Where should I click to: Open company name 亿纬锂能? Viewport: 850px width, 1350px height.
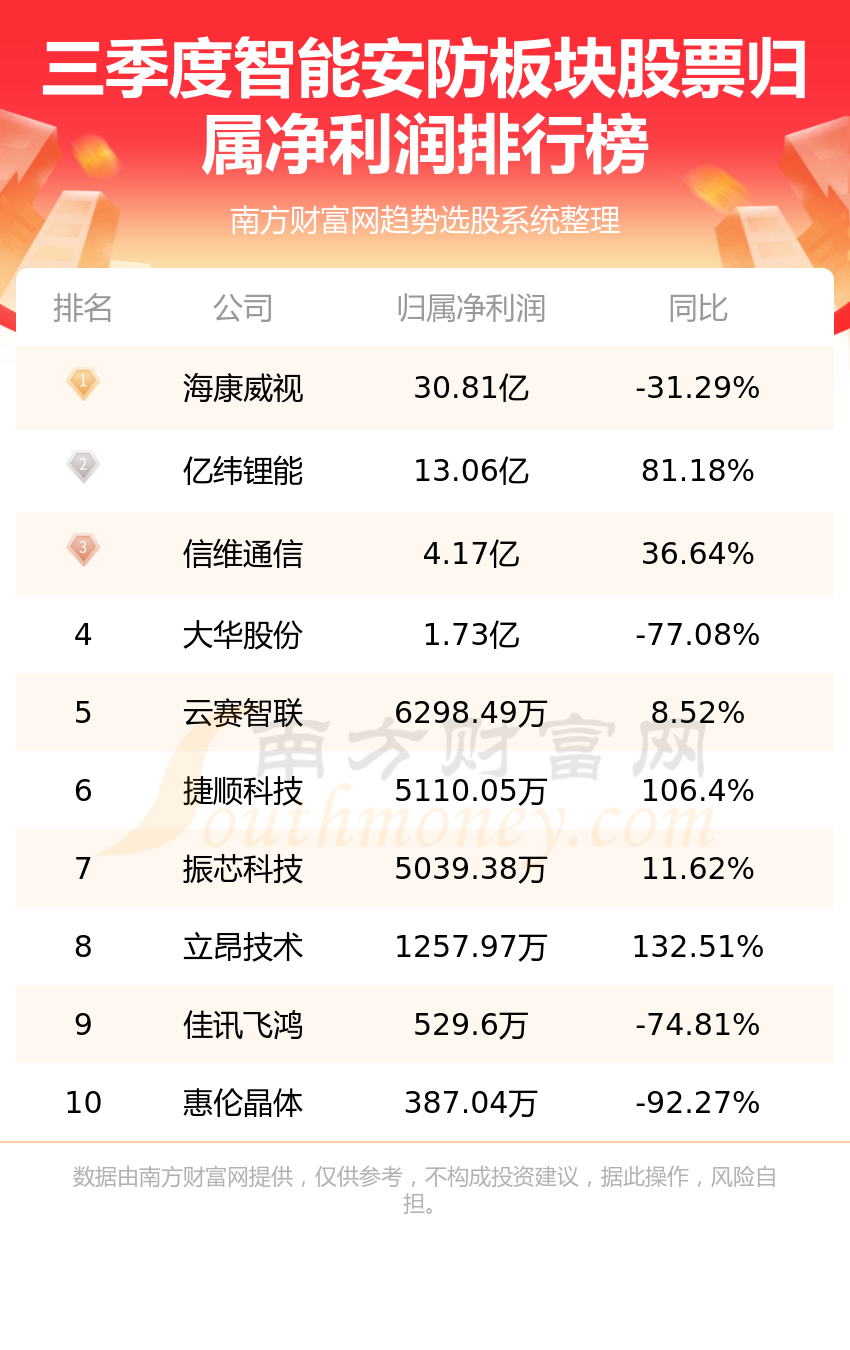point(243,471)
